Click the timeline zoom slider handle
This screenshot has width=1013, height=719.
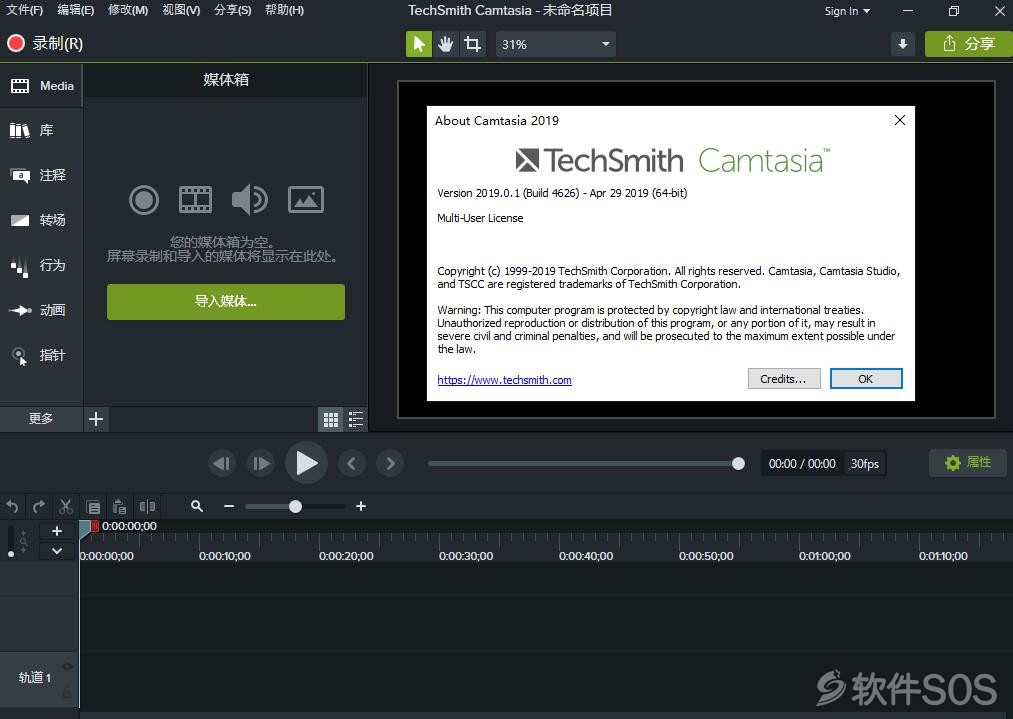pos(295,506)
